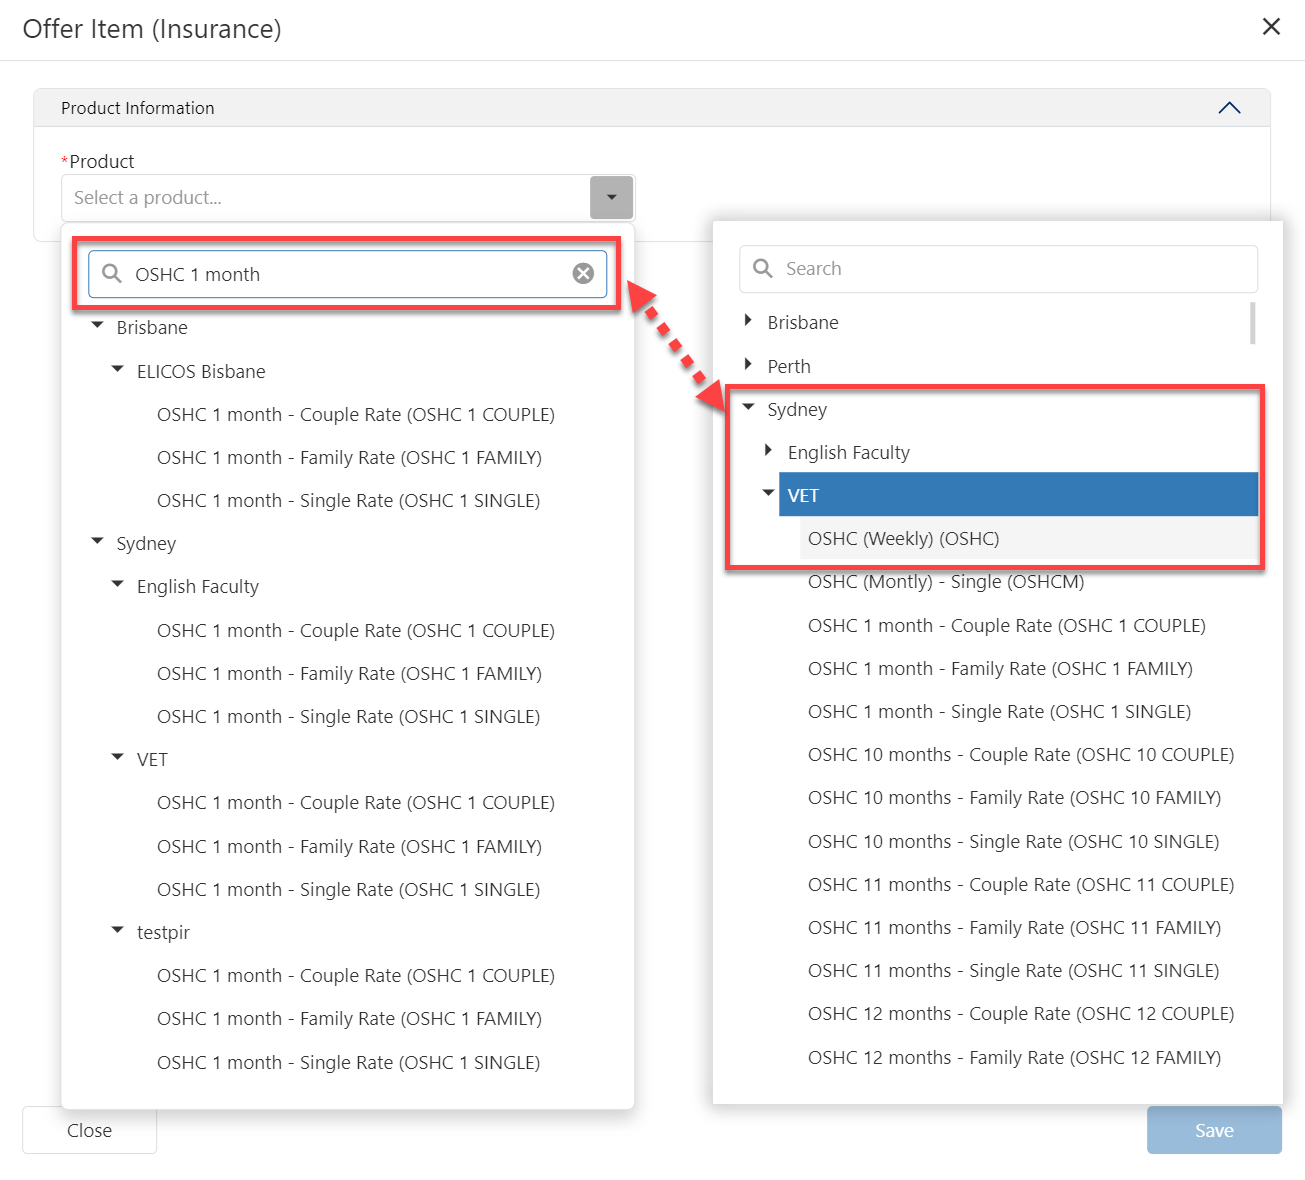
Task: Collapse English Faculty in the left list
Action: click(x=117, y=584)
